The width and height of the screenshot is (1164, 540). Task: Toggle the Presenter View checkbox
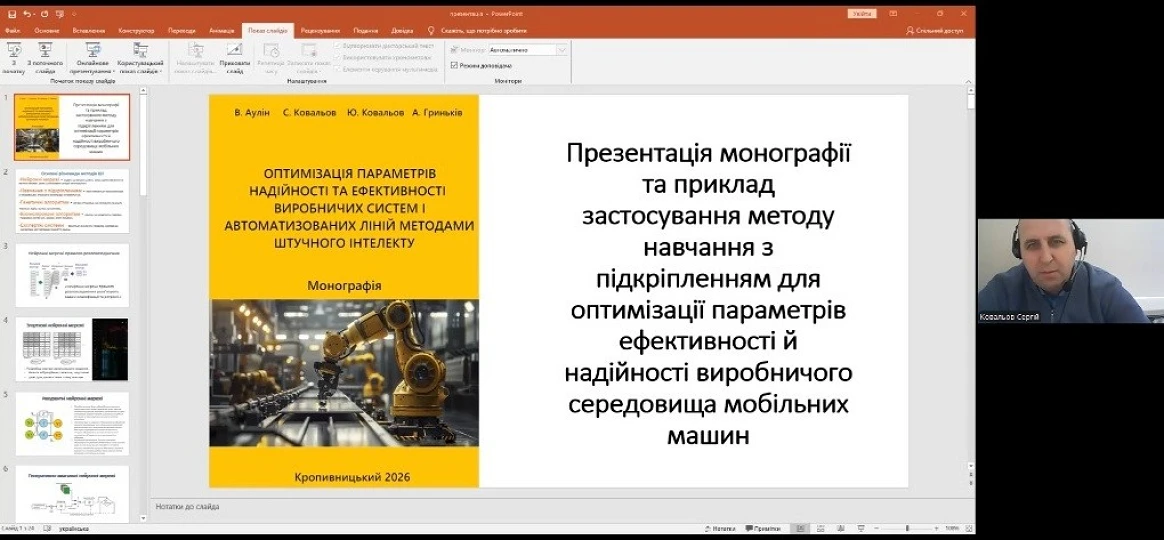click(455, 65)
